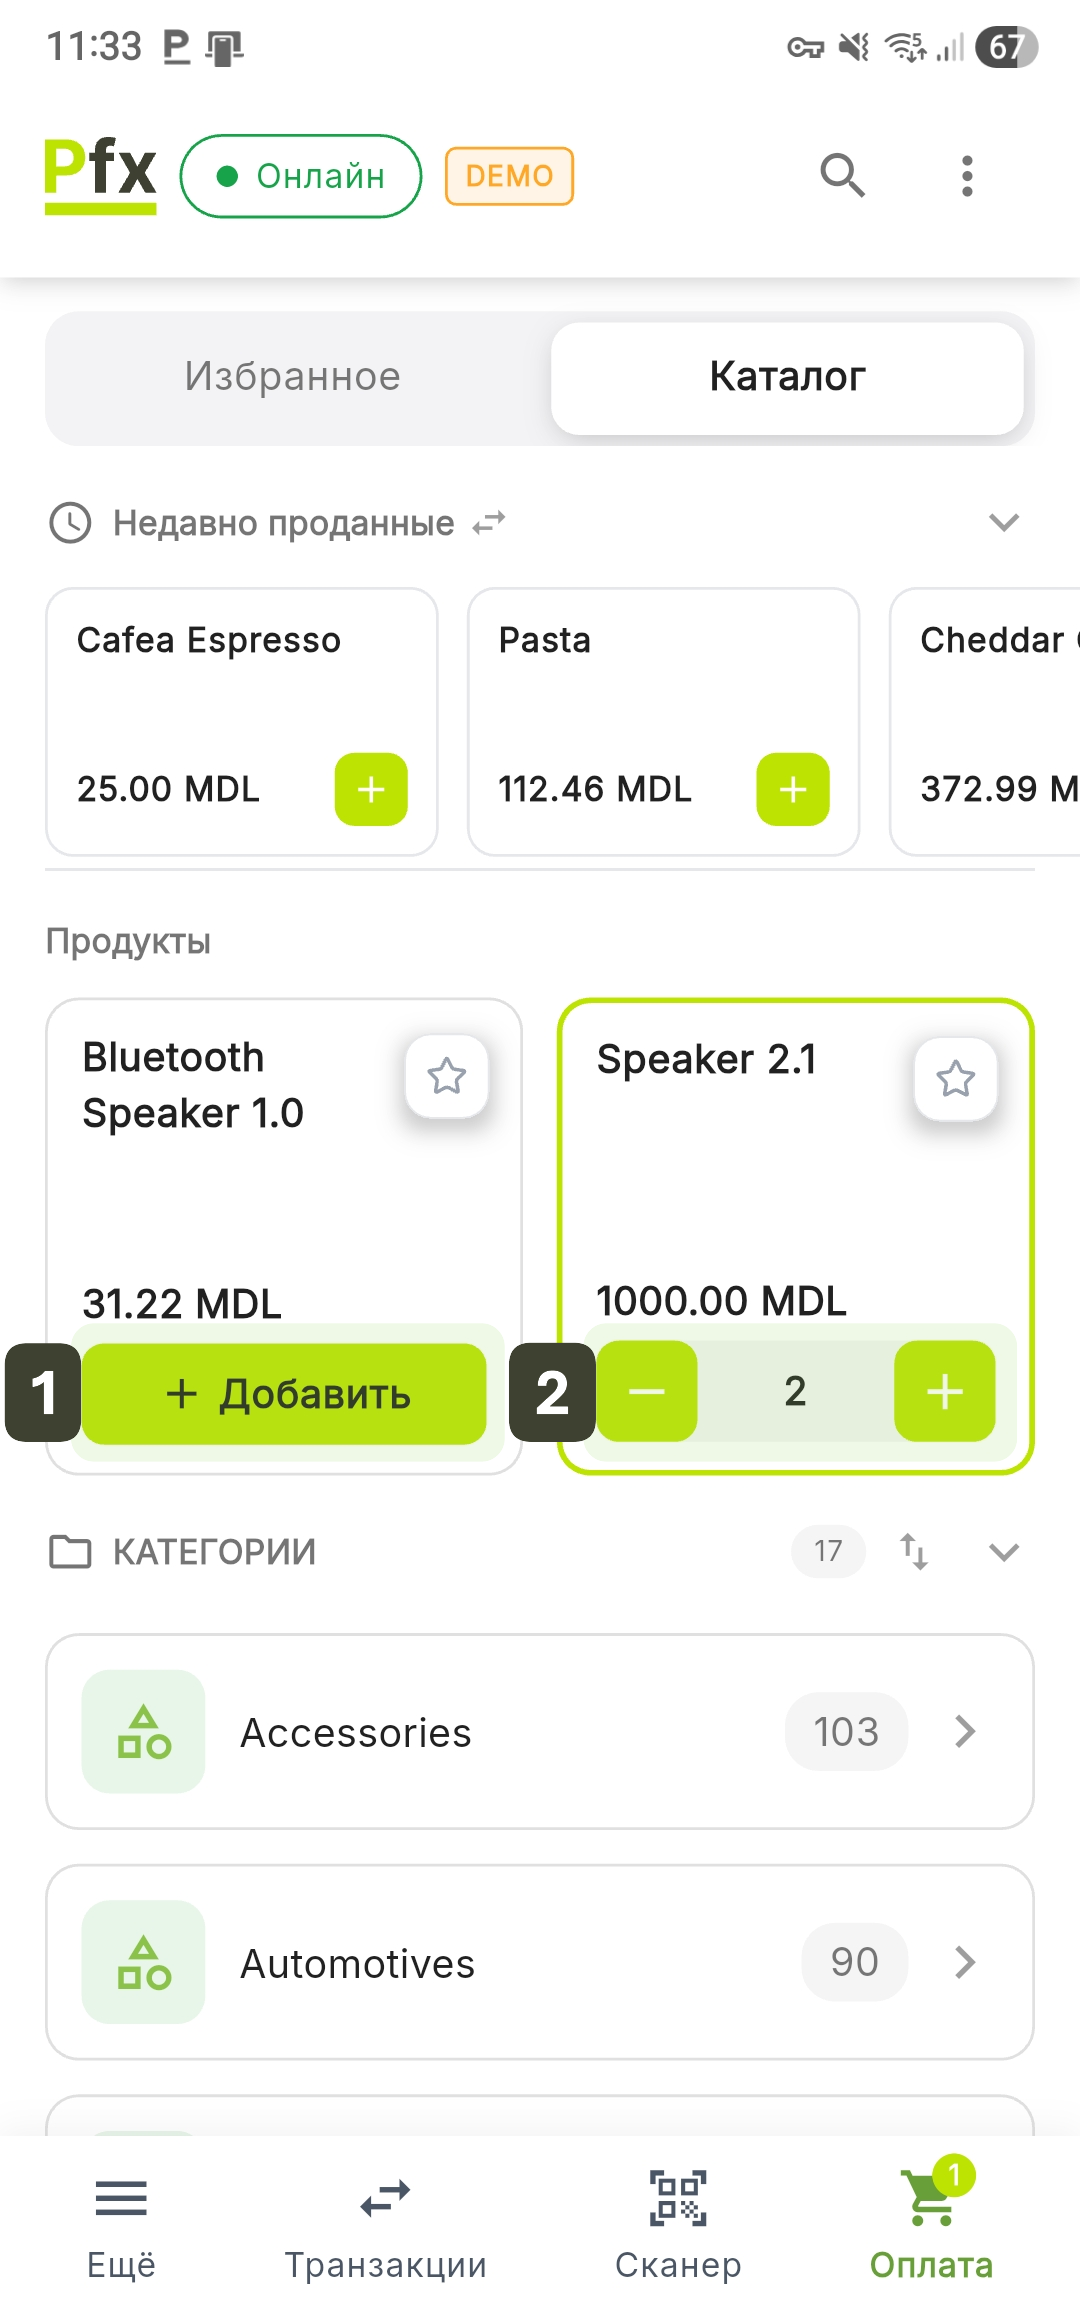1080x2316 pixels.
Task: Open the Сканер QR scanner
Action: point(678,2220)
